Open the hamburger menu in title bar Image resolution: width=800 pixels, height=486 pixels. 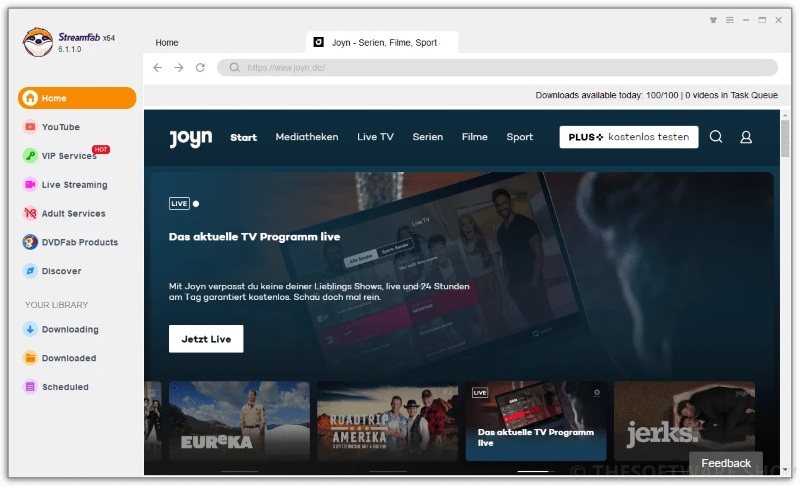coord(730,20)
